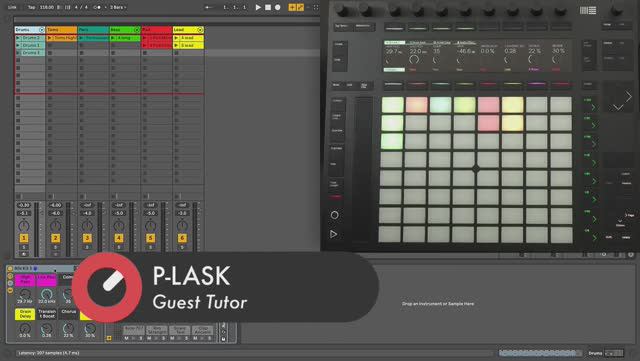Click the Link button in the transport bar
This screenshot has width=640, height=361.
[x=12, y=7]
